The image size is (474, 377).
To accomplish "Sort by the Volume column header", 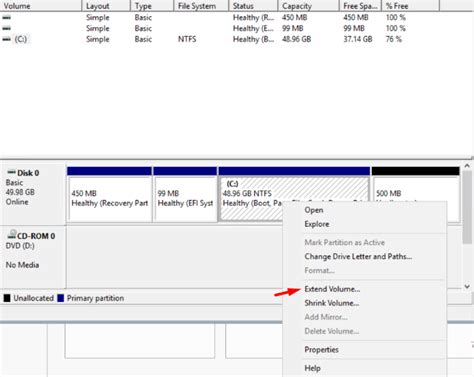I will (x=41, y=6).
